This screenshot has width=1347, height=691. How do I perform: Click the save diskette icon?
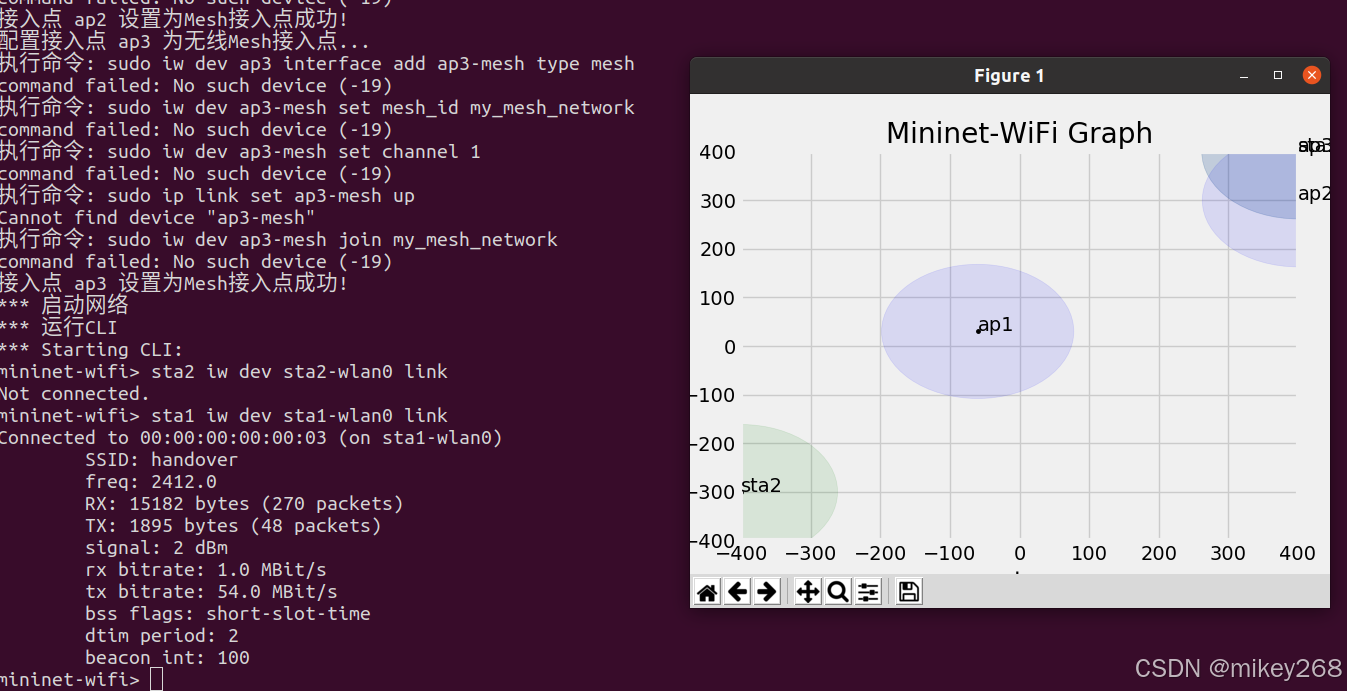pos(907,591)
